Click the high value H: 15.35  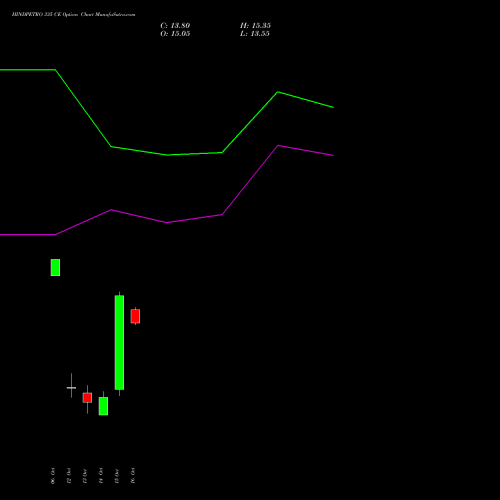255,26
